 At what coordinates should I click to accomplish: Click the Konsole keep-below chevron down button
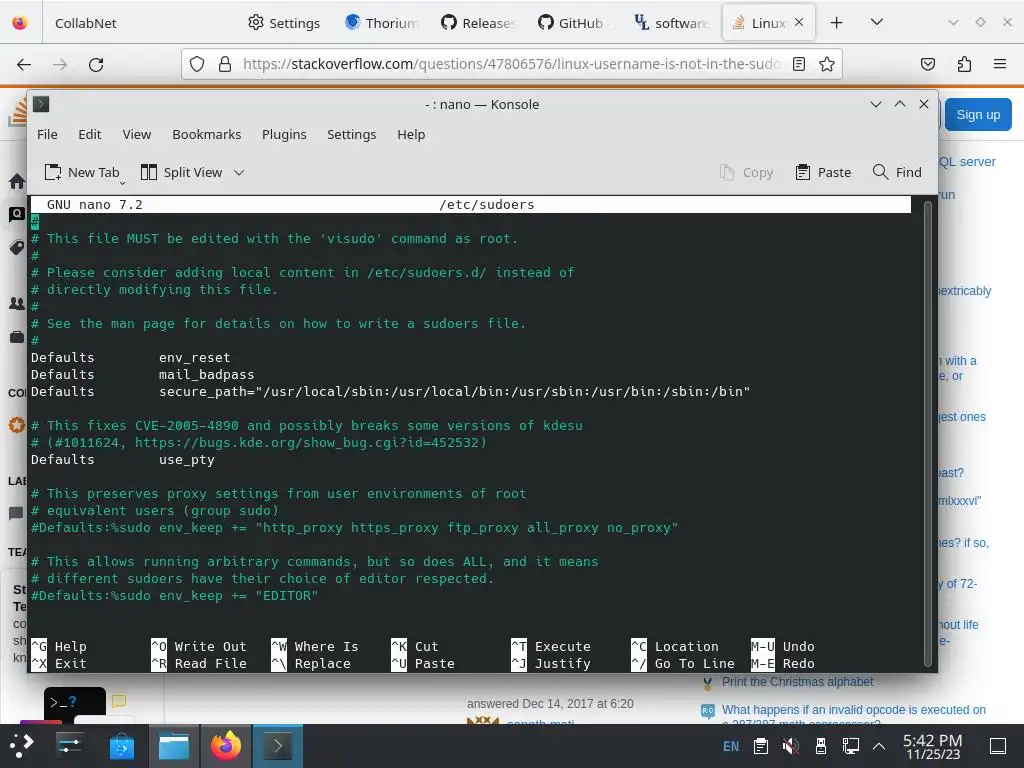(876, 104)
